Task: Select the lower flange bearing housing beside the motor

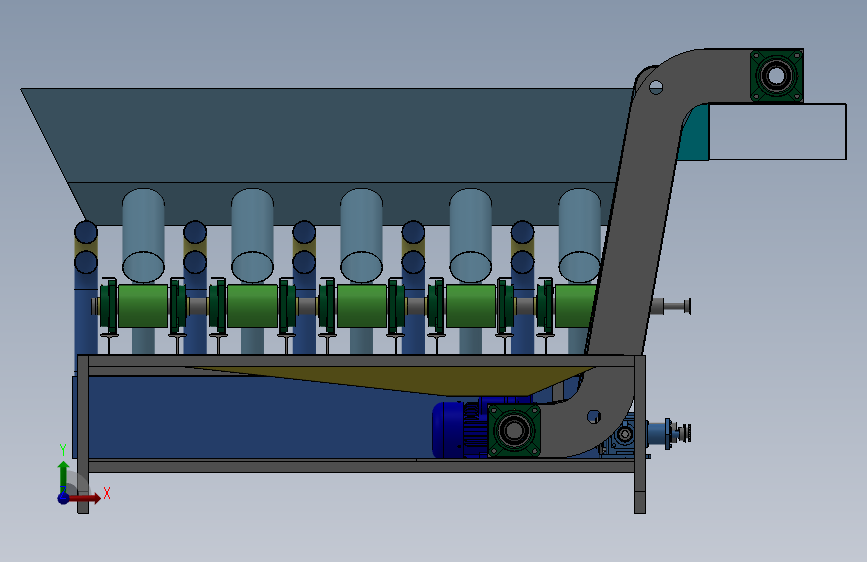Action: click(x=514, y=430)
